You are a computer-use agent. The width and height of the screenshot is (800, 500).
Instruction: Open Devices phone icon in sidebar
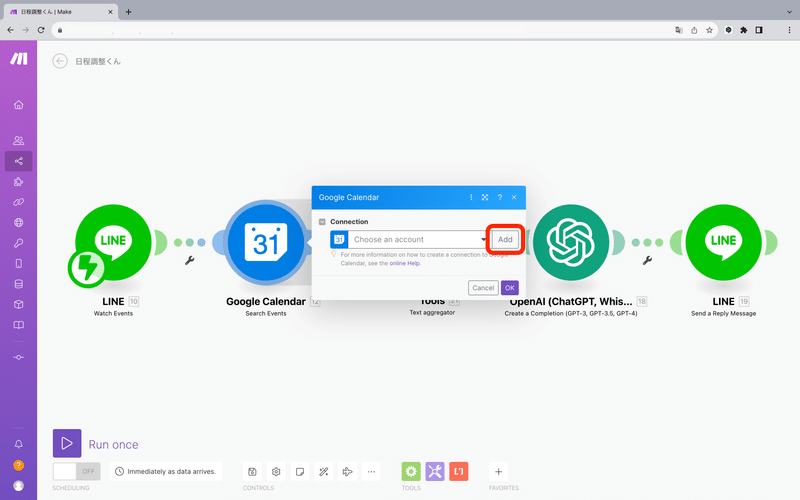tap(18, 263)
